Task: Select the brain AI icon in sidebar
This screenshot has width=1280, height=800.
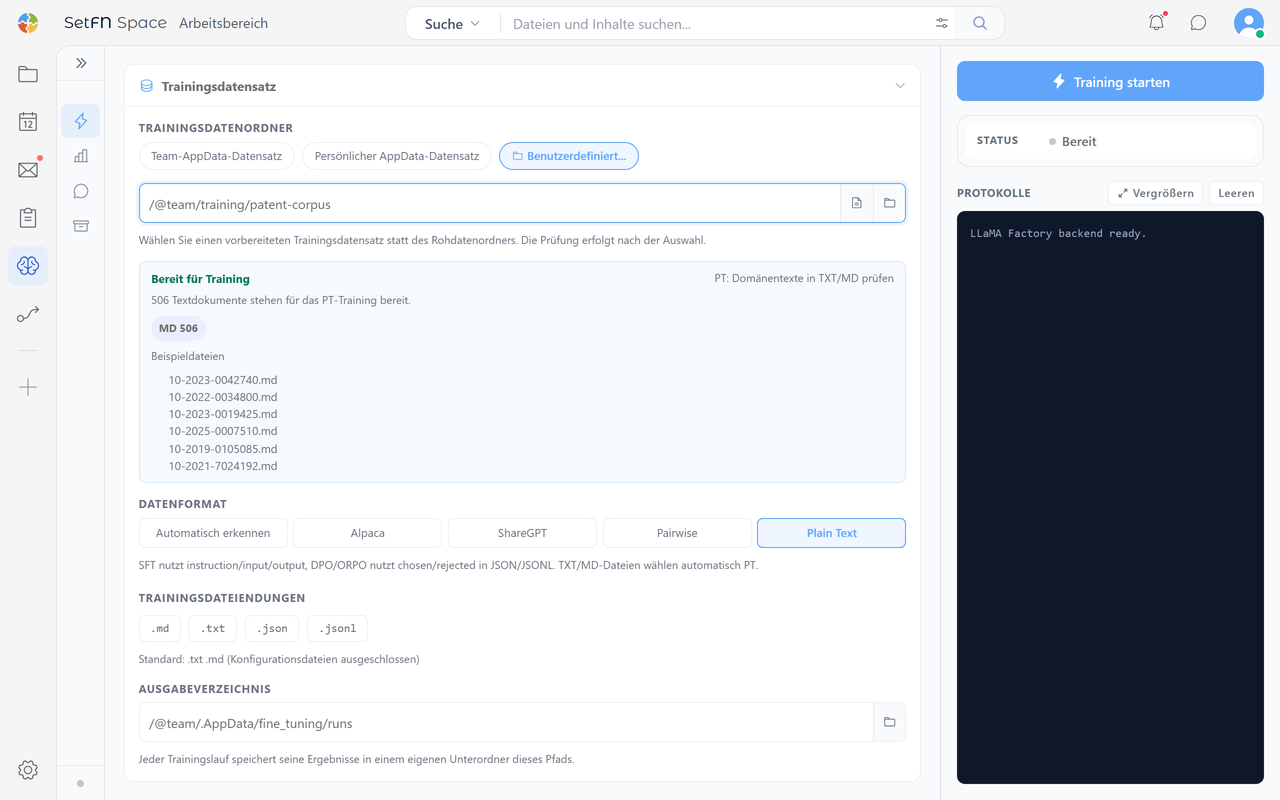Action: point(28,266)
